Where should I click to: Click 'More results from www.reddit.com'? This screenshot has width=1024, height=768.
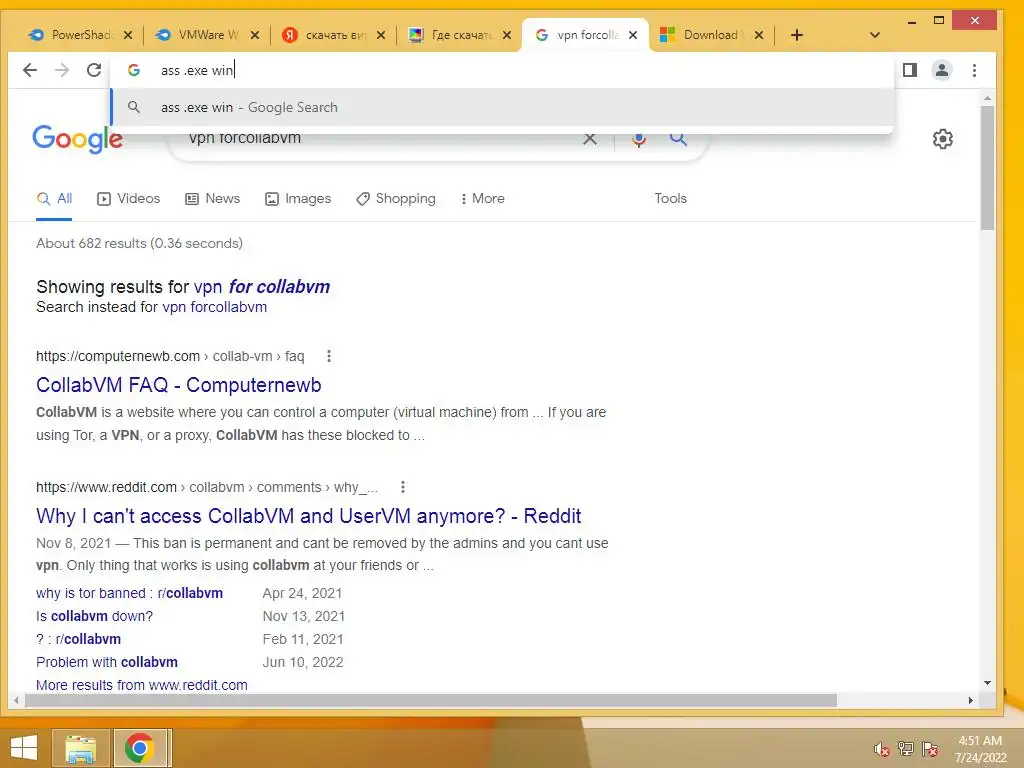tap(142, 685)
